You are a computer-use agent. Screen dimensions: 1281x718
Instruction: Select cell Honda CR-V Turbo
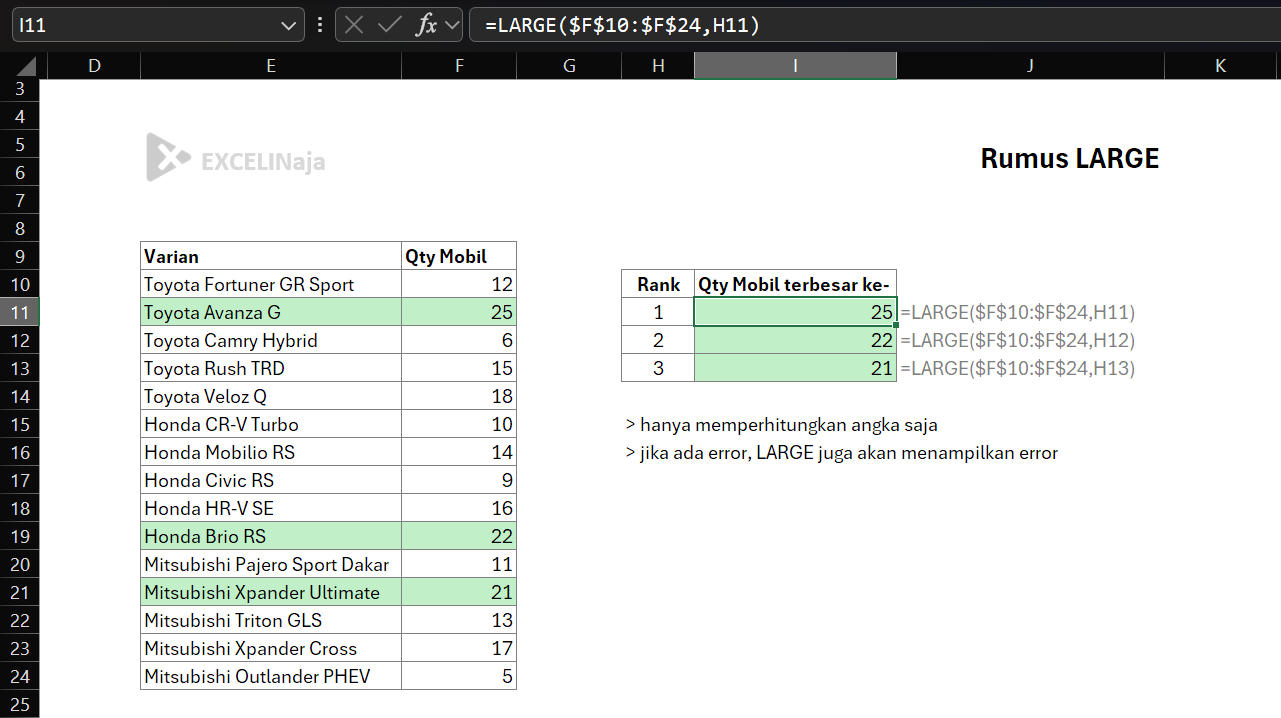271,424
